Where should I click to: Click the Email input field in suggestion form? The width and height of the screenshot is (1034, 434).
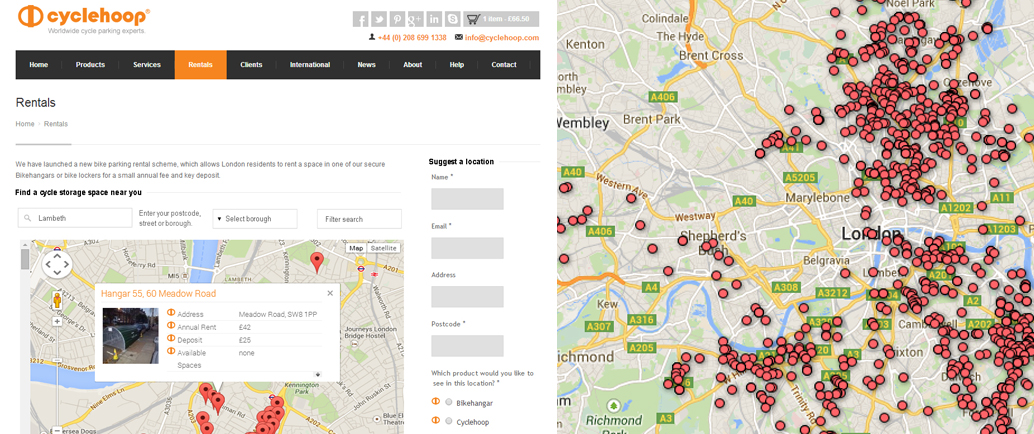[x=467, y=248]
